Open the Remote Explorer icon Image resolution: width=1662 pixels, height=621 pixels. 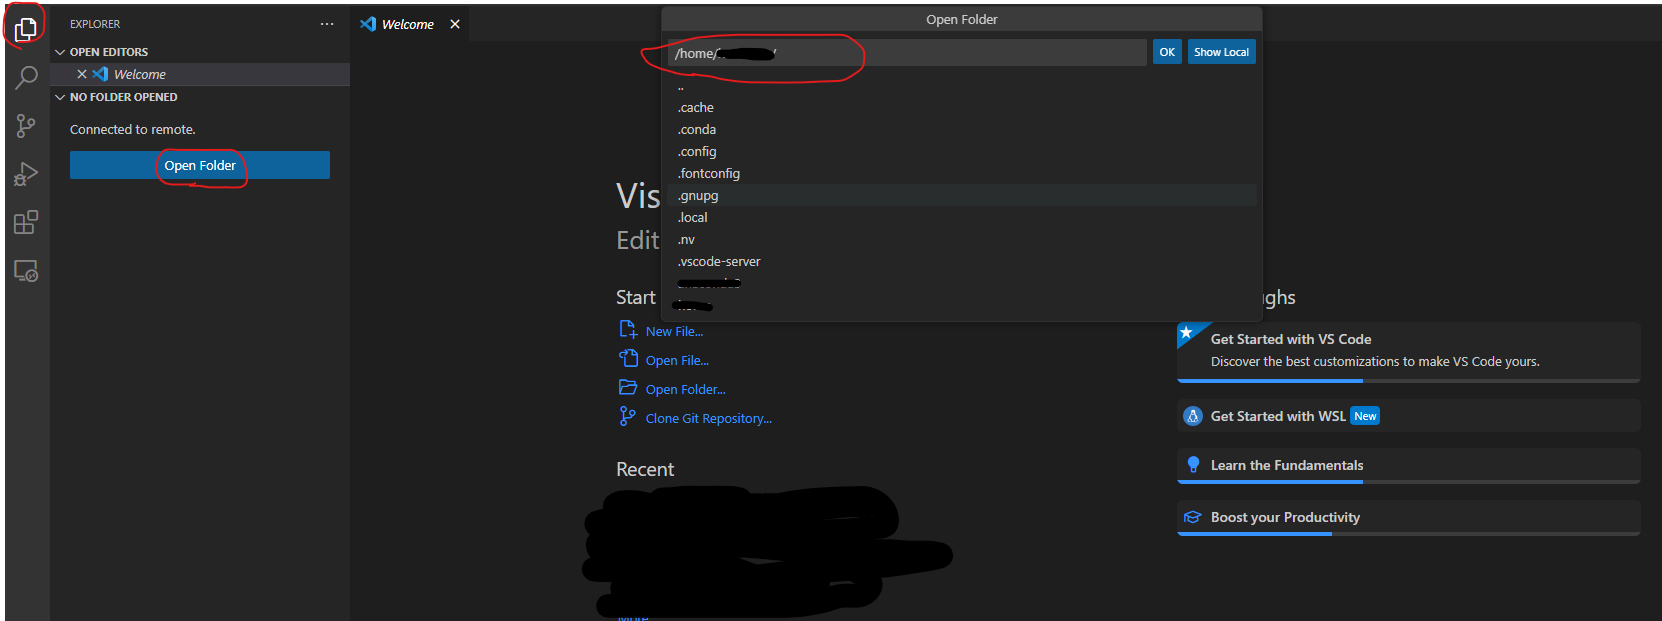[26, 271]
